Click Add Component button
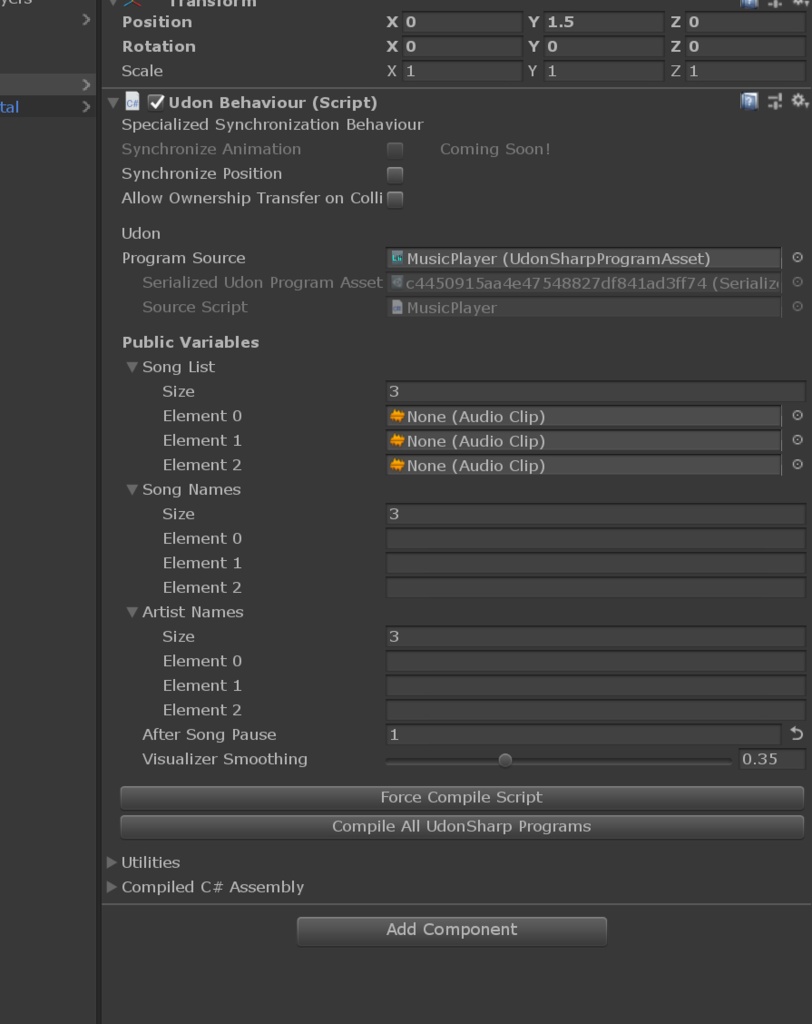Screen dimensions: 812x1024 click(x=452, y=930)
